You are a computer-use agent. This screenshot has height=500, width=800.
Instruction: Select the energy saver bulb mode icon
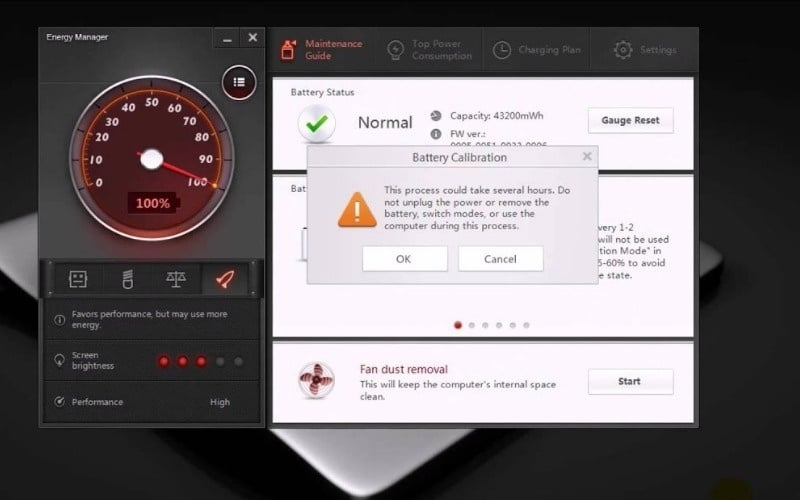(129, 279)
